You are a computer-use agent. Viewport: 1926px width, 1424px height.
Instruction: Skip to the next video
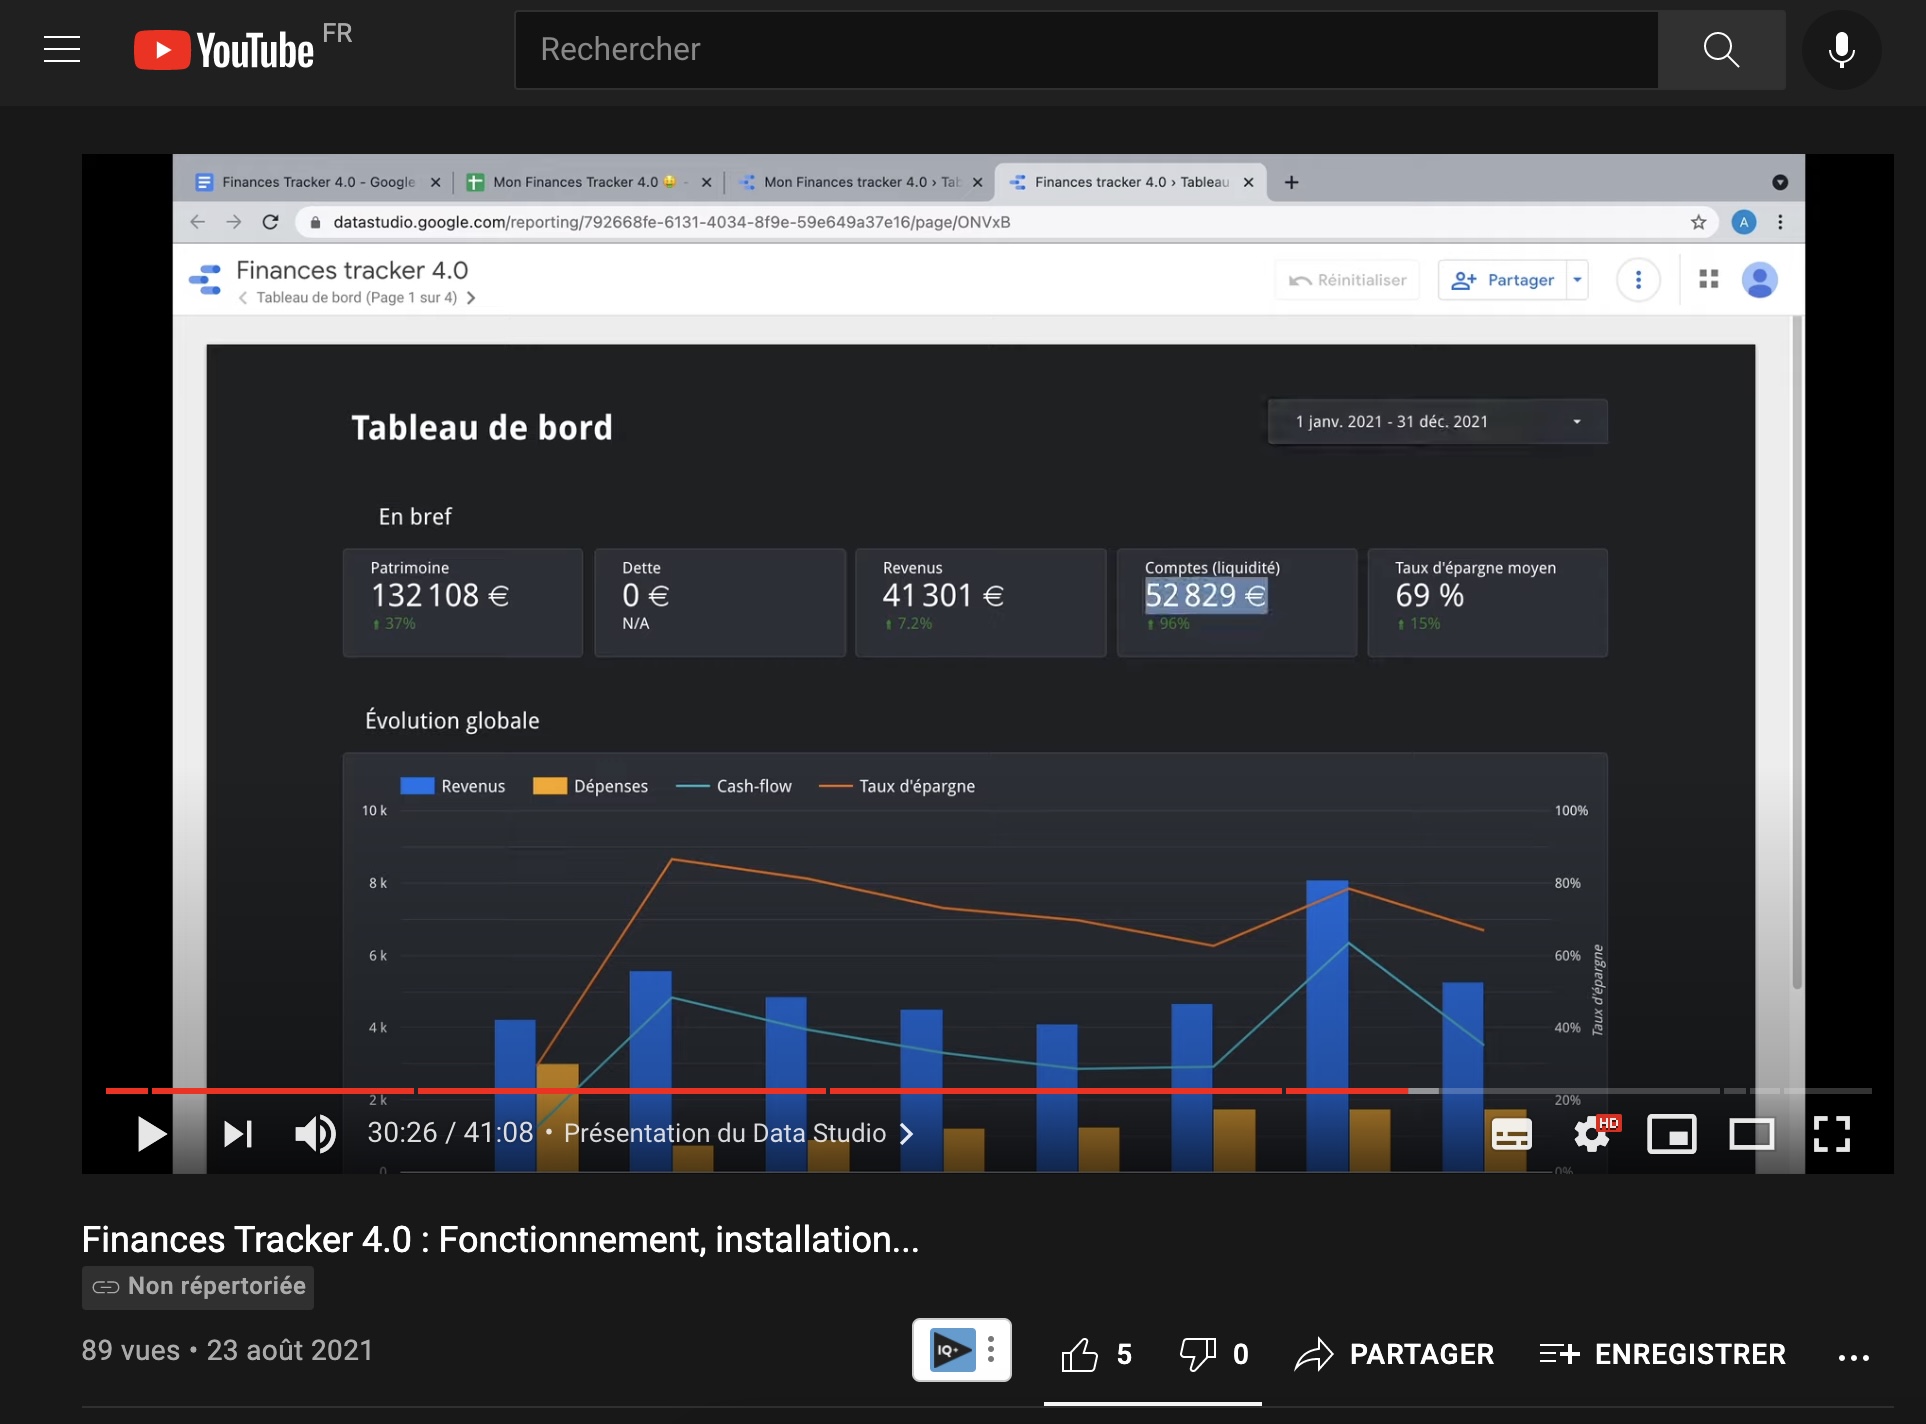238,1134
